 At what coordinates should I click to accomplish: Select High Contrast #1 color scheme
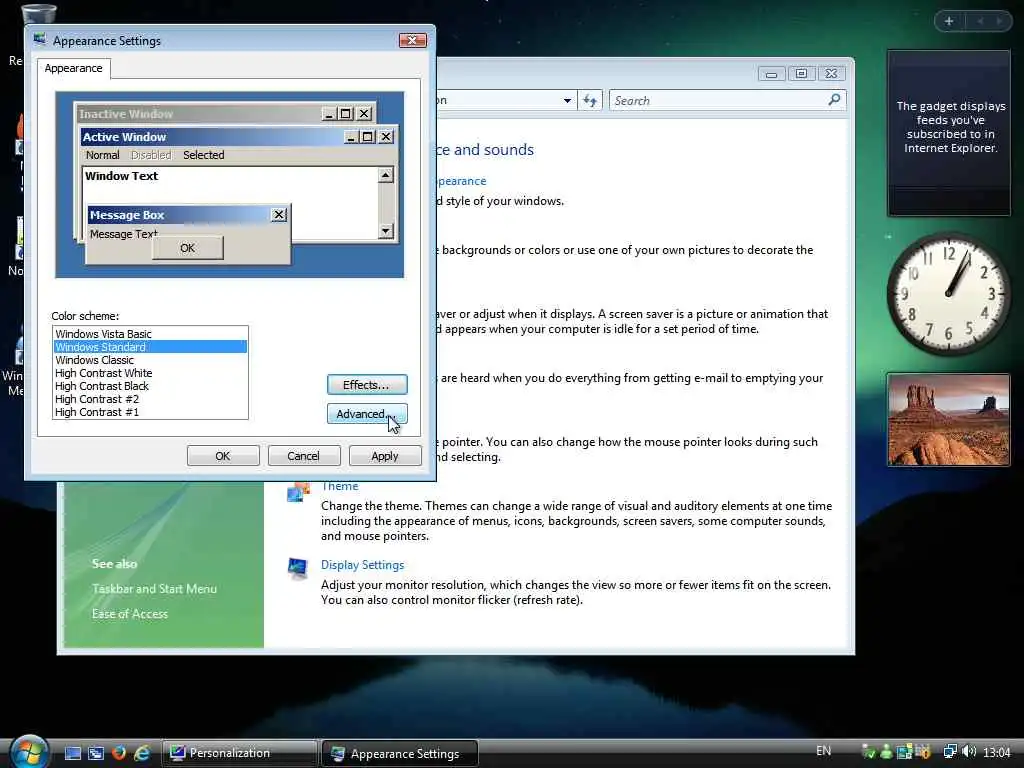(150, 412)
